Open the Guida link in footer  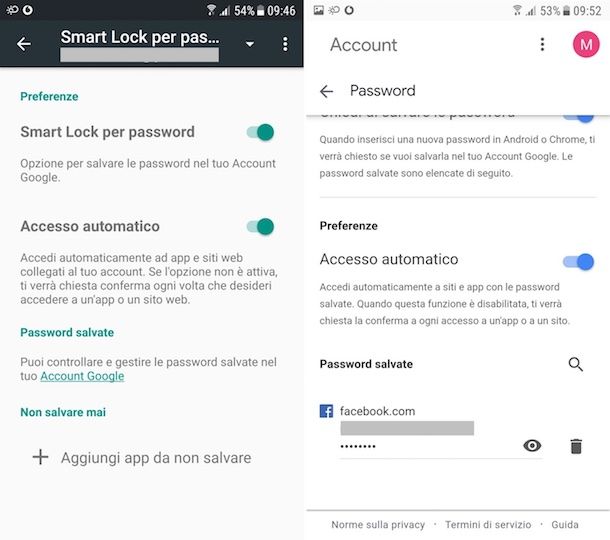(564, 524)
